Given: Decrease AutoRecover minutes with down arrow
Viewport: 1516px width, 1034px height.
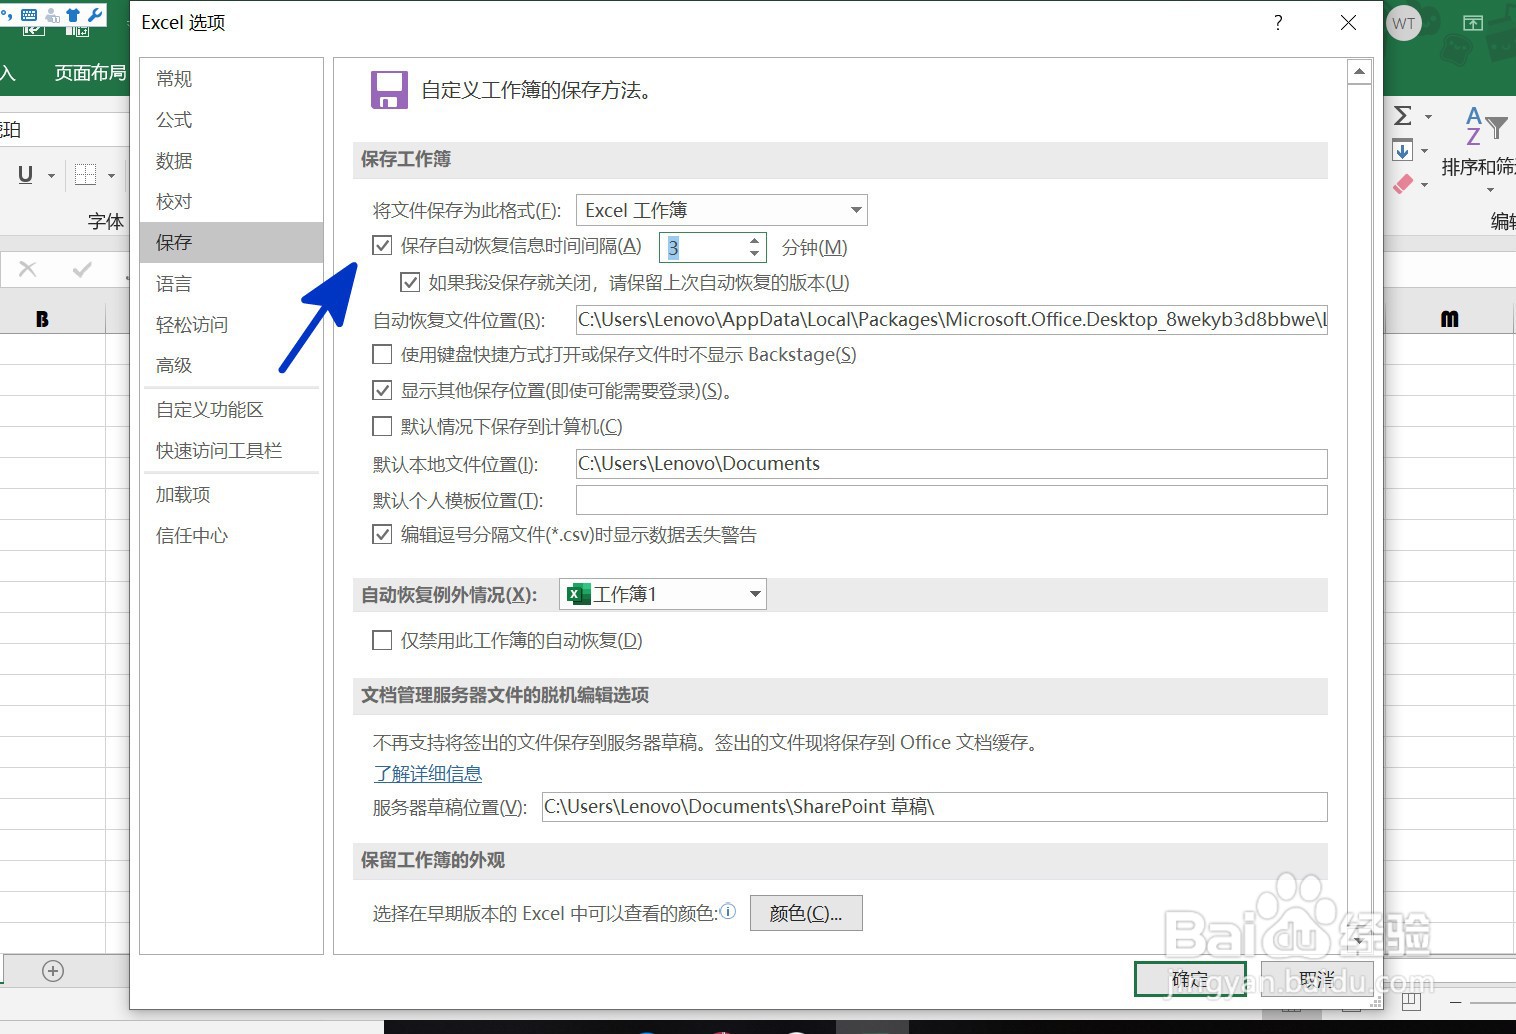Looking at the screenshot, I should click(755, 254).
